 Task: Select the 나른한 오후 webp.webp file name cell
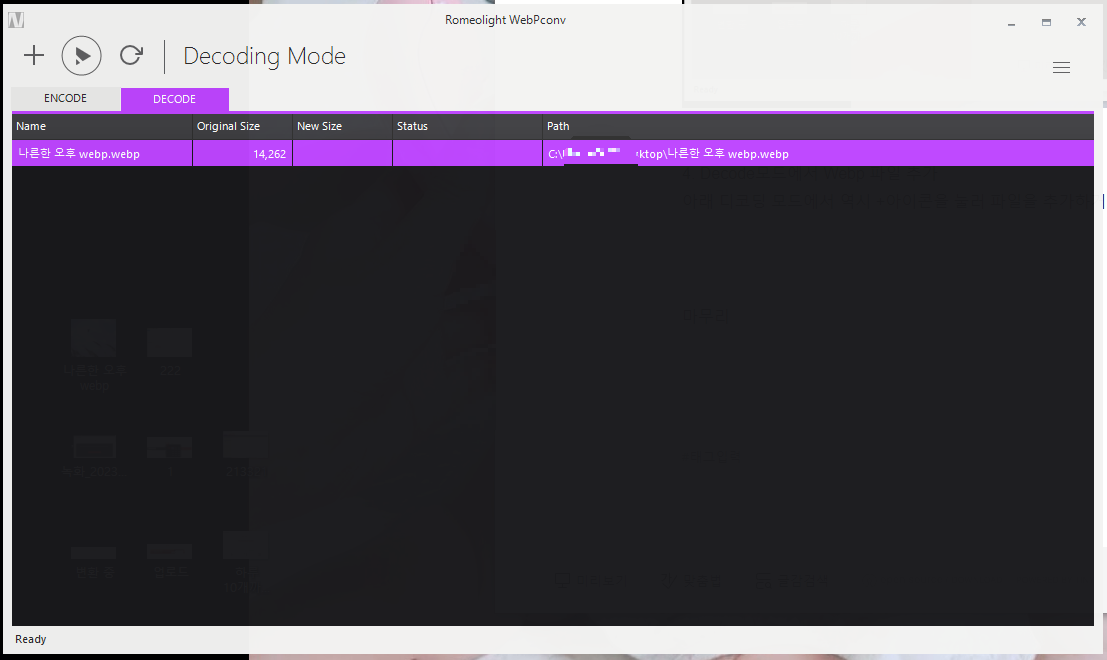[102, 153]
